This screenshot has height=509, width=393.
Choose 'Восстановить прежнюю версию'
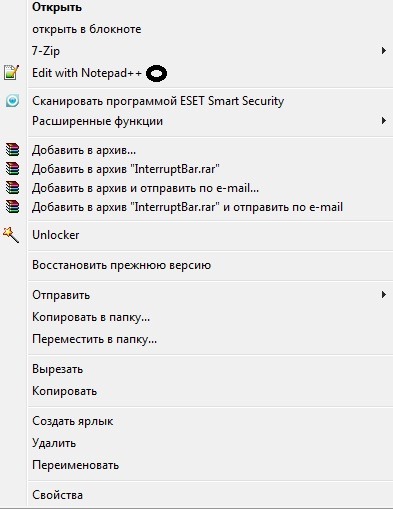pos(121,265)
